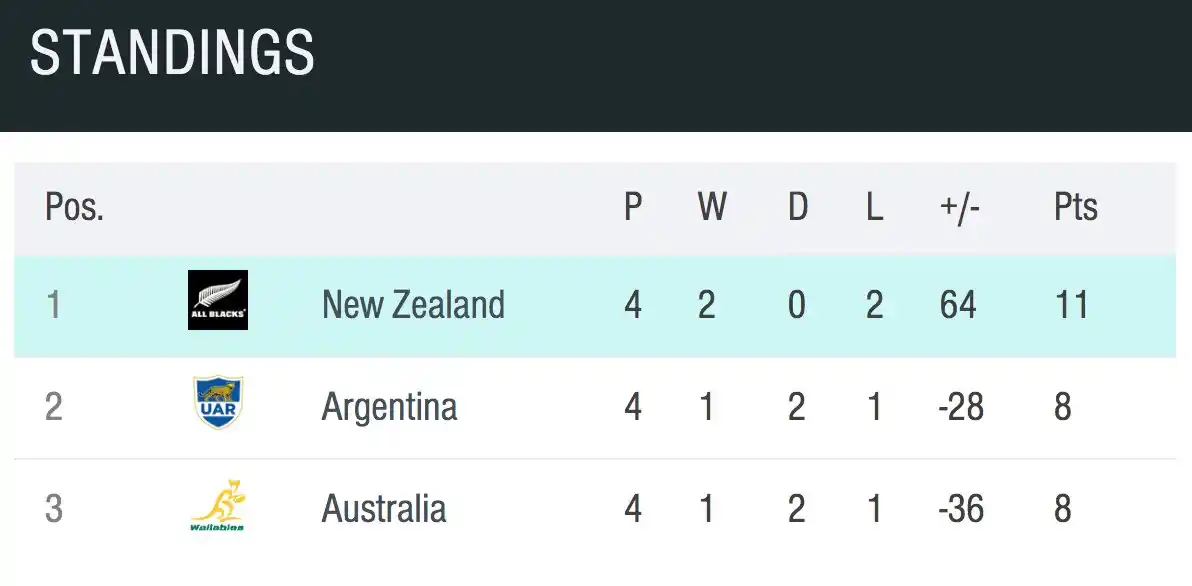Sort by the Pts column header
Viewport: 1192px width, 586px height.
(x=1075, y=208)
